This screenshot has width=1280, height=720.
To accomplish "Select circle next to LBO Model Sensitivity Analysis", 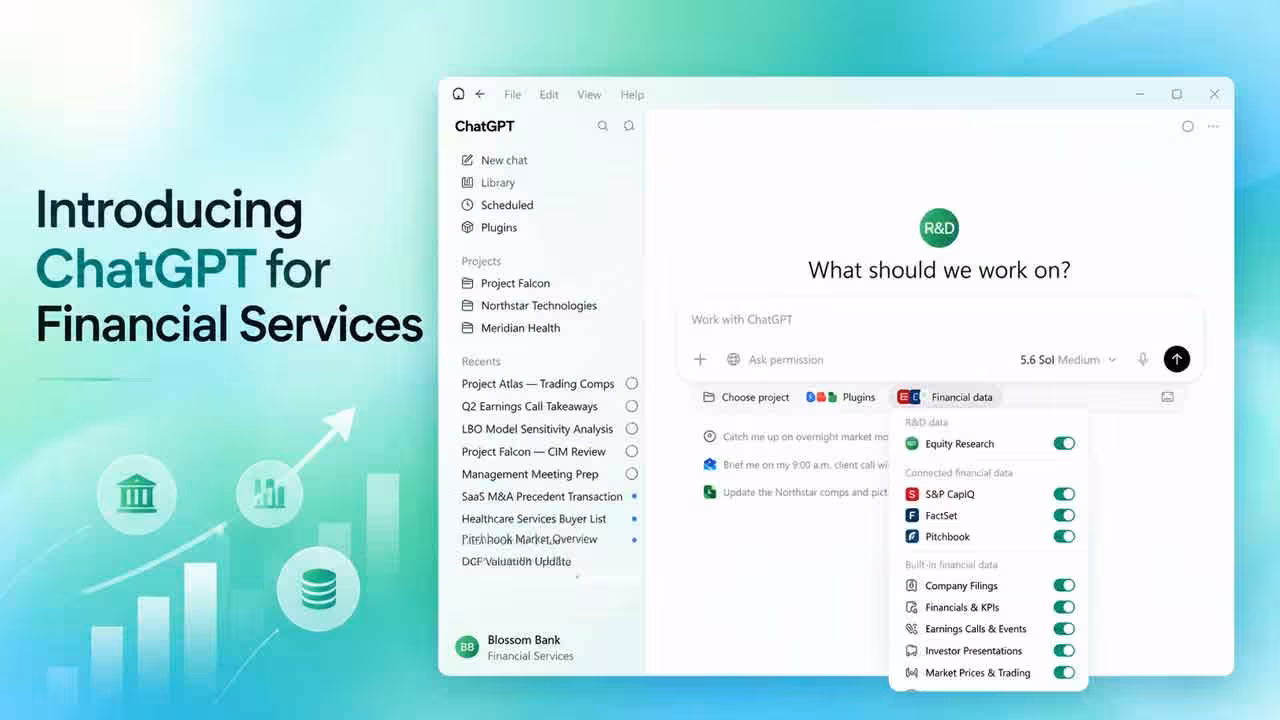I will (x=631, y=428).
